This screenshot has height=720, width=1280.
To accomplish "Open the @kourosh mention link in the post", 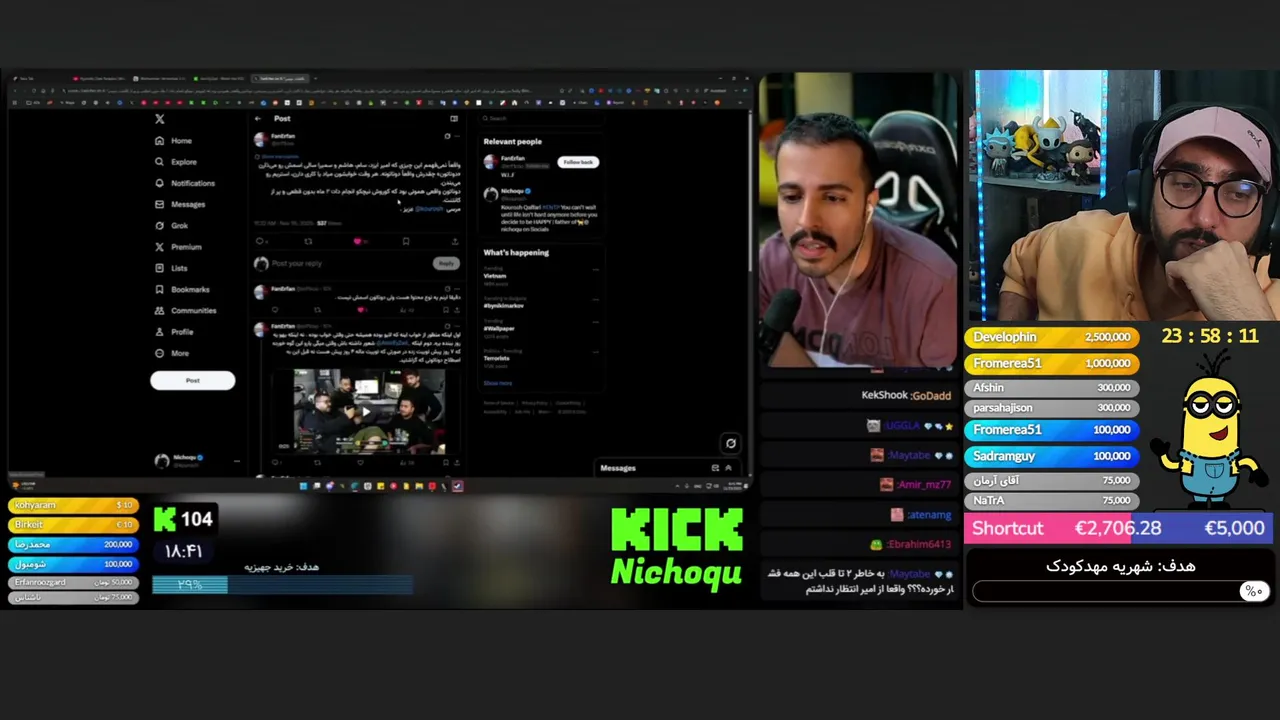I will (429, 209).
